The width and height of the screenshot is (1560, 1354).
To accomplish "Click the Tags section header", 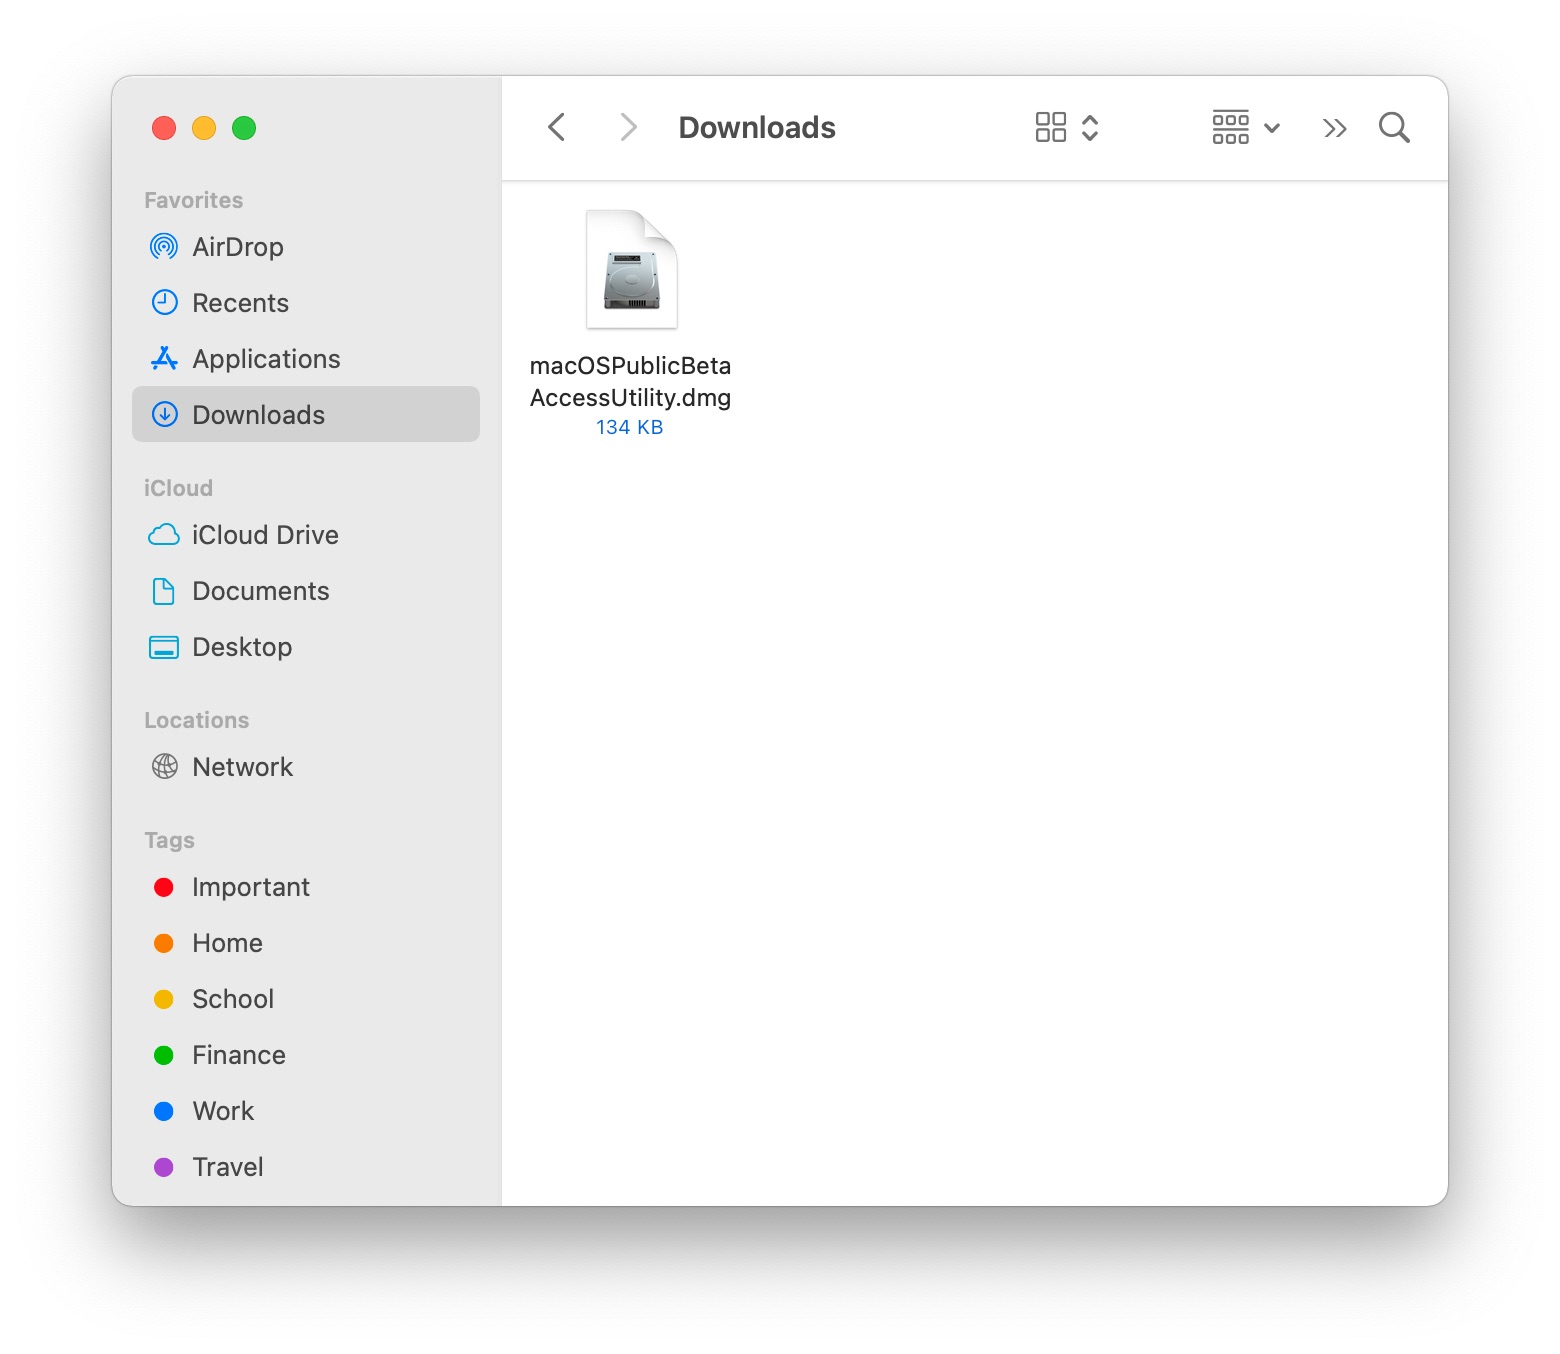I will [x=169, y=840].
